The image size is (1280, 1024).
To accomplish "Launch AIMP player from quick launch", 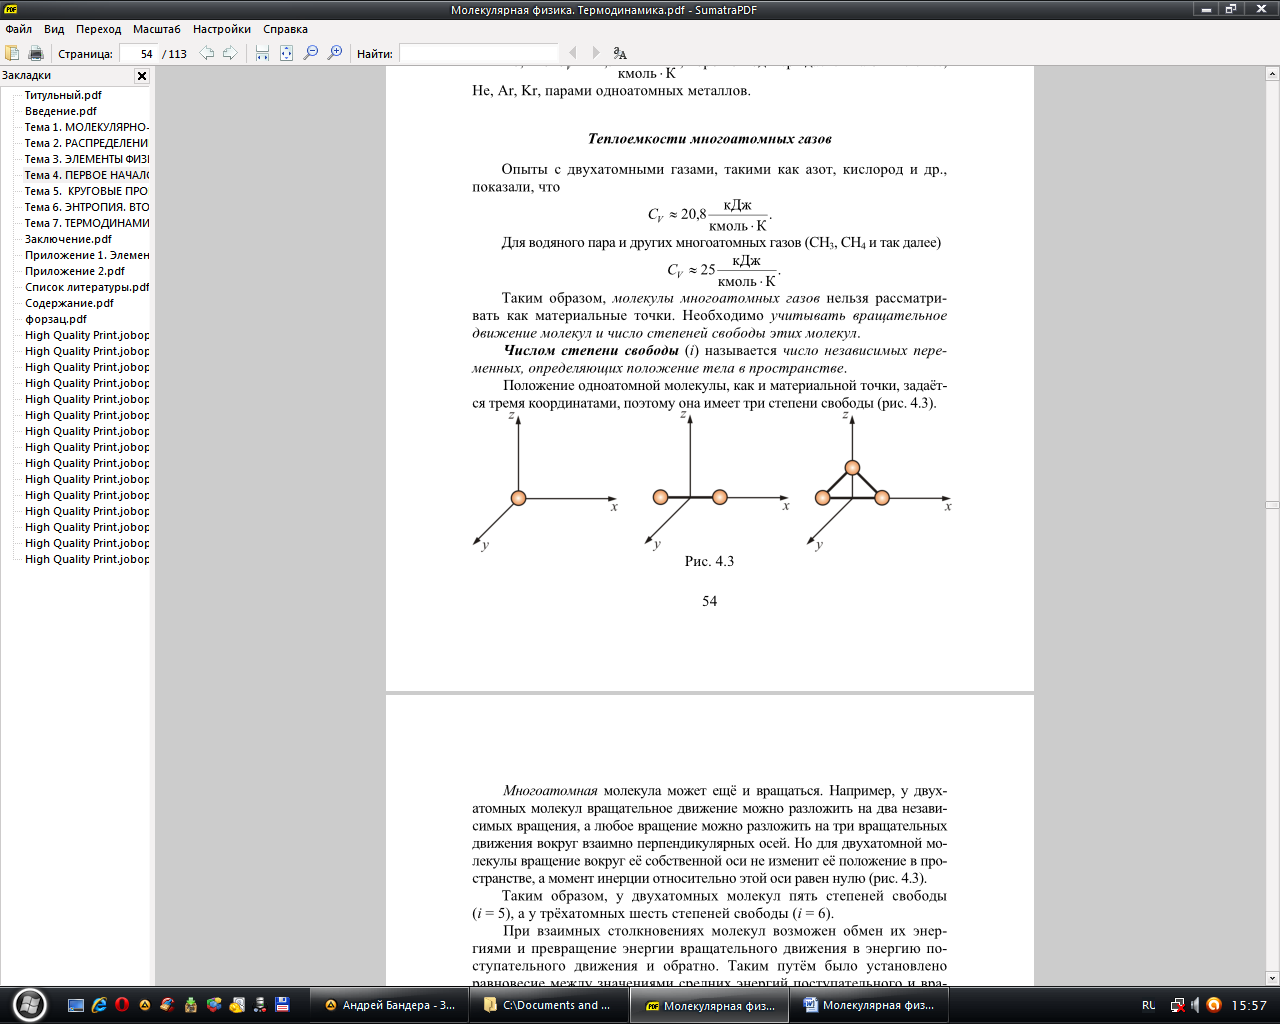I will 145,1005.
